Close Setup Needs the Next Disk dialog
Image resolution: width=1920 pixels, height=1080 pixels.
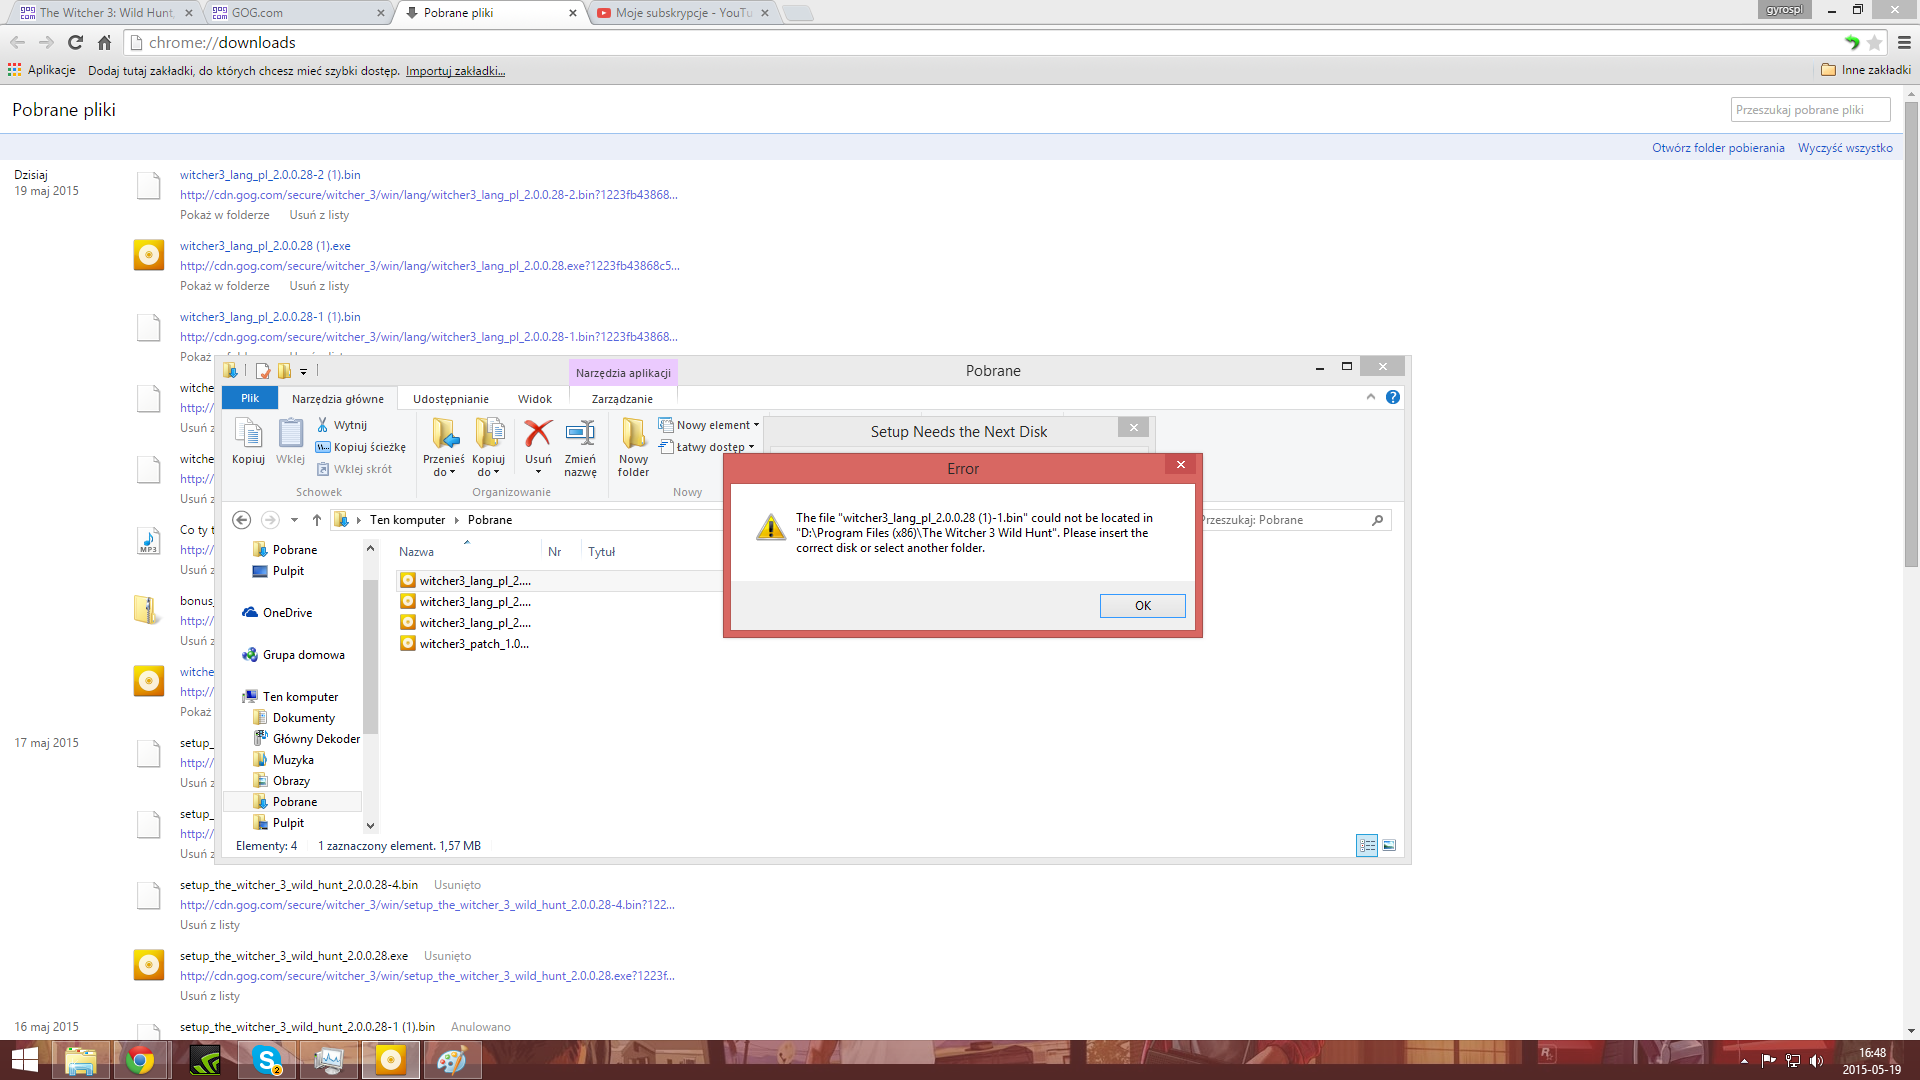(x=1133, y=427)
